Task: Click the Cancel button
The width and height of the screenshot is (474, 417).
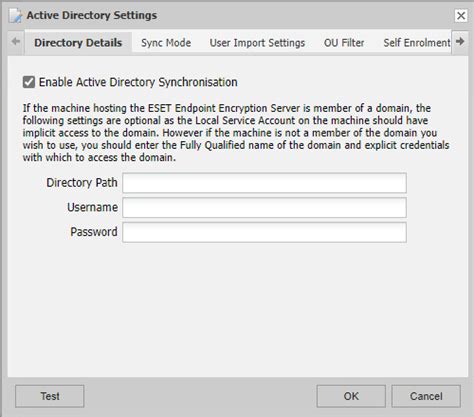Action: tap(426, 396)
